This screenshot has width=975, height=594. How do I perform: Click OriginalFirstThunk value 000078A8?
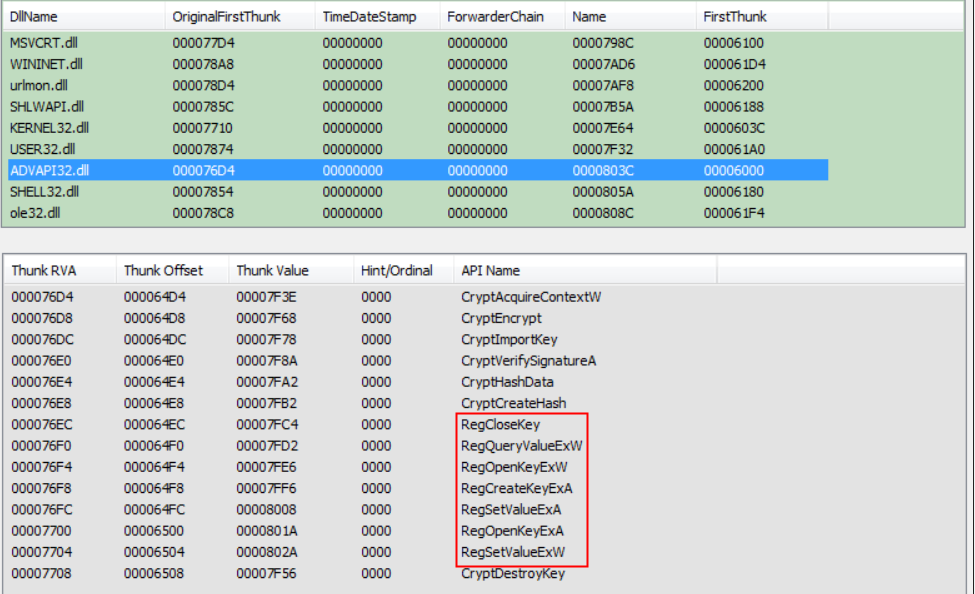click(x=203, y=64)
